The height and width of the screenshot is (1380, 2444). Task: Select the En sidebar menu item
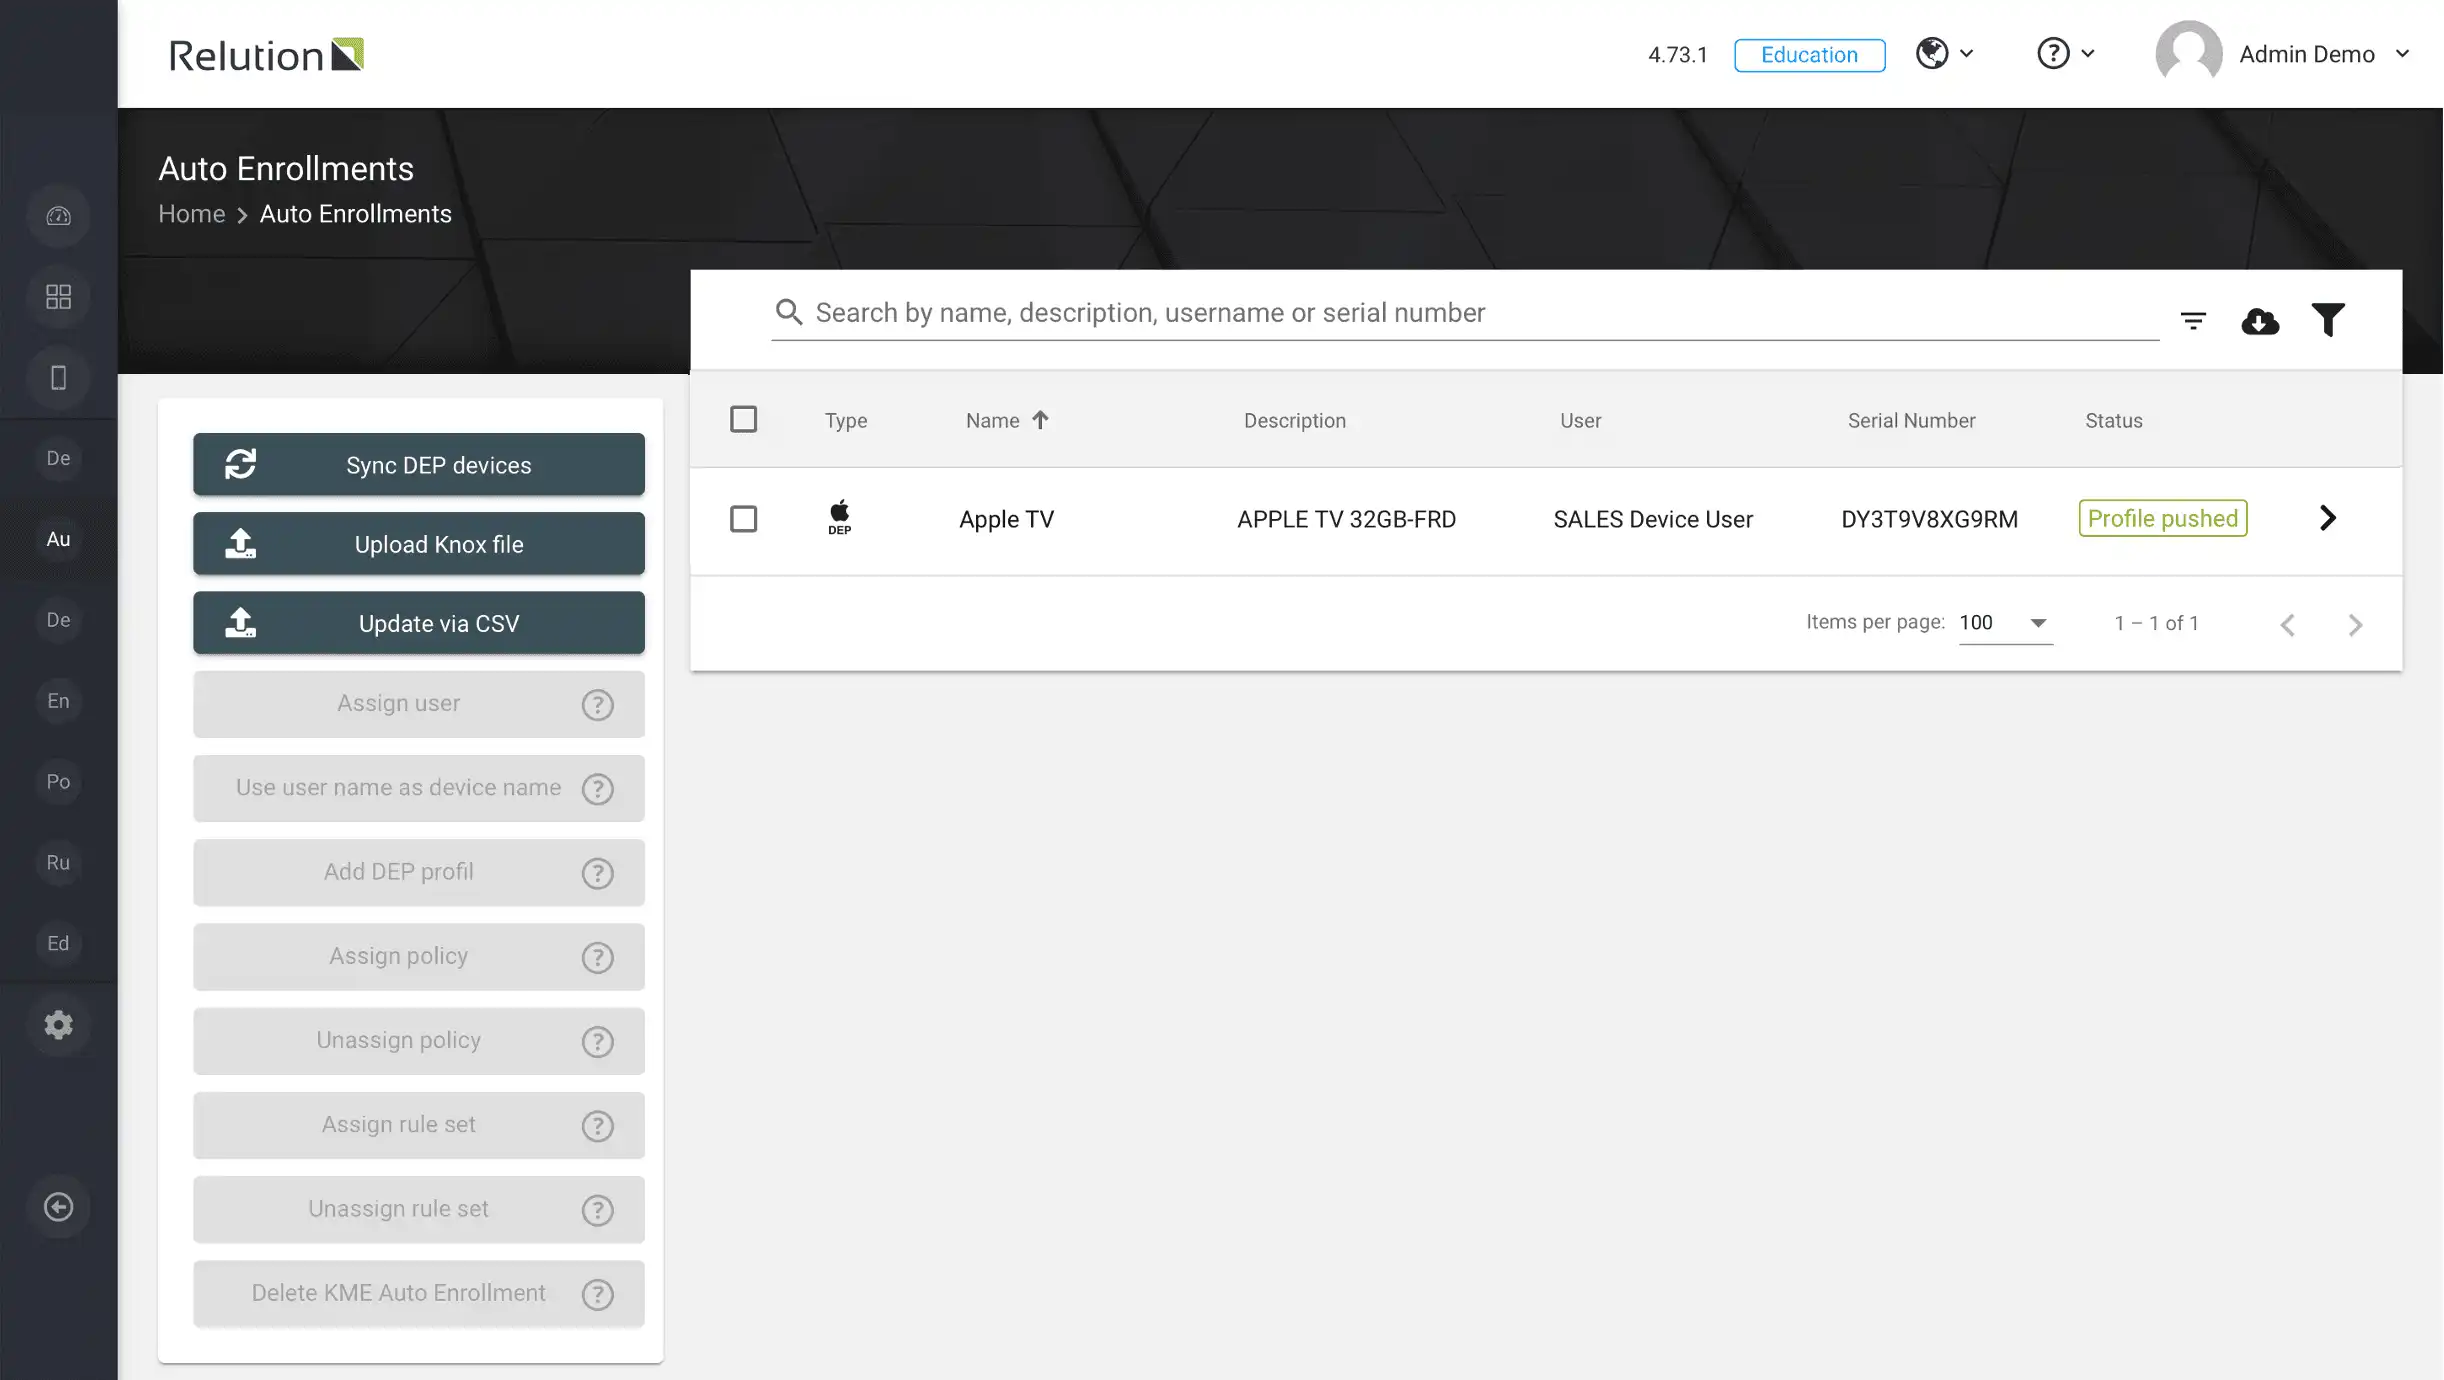(58, 701)
